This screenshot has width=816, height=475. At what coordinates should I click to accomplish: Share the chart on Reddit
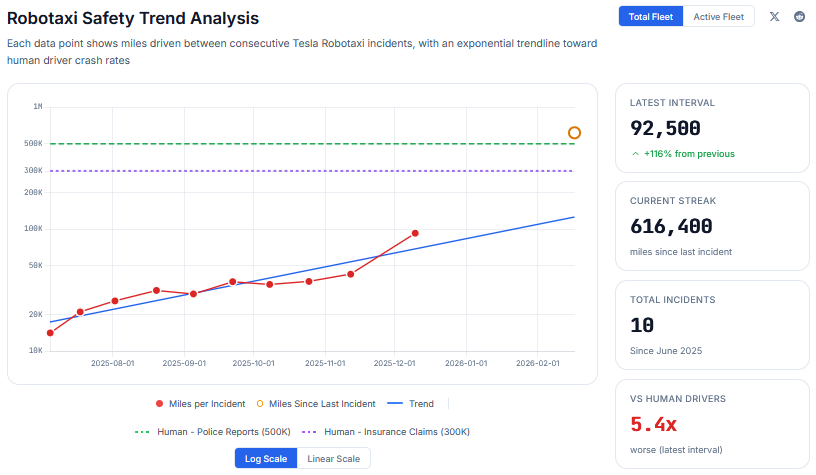pyautogui.click(x=799, y=16)
